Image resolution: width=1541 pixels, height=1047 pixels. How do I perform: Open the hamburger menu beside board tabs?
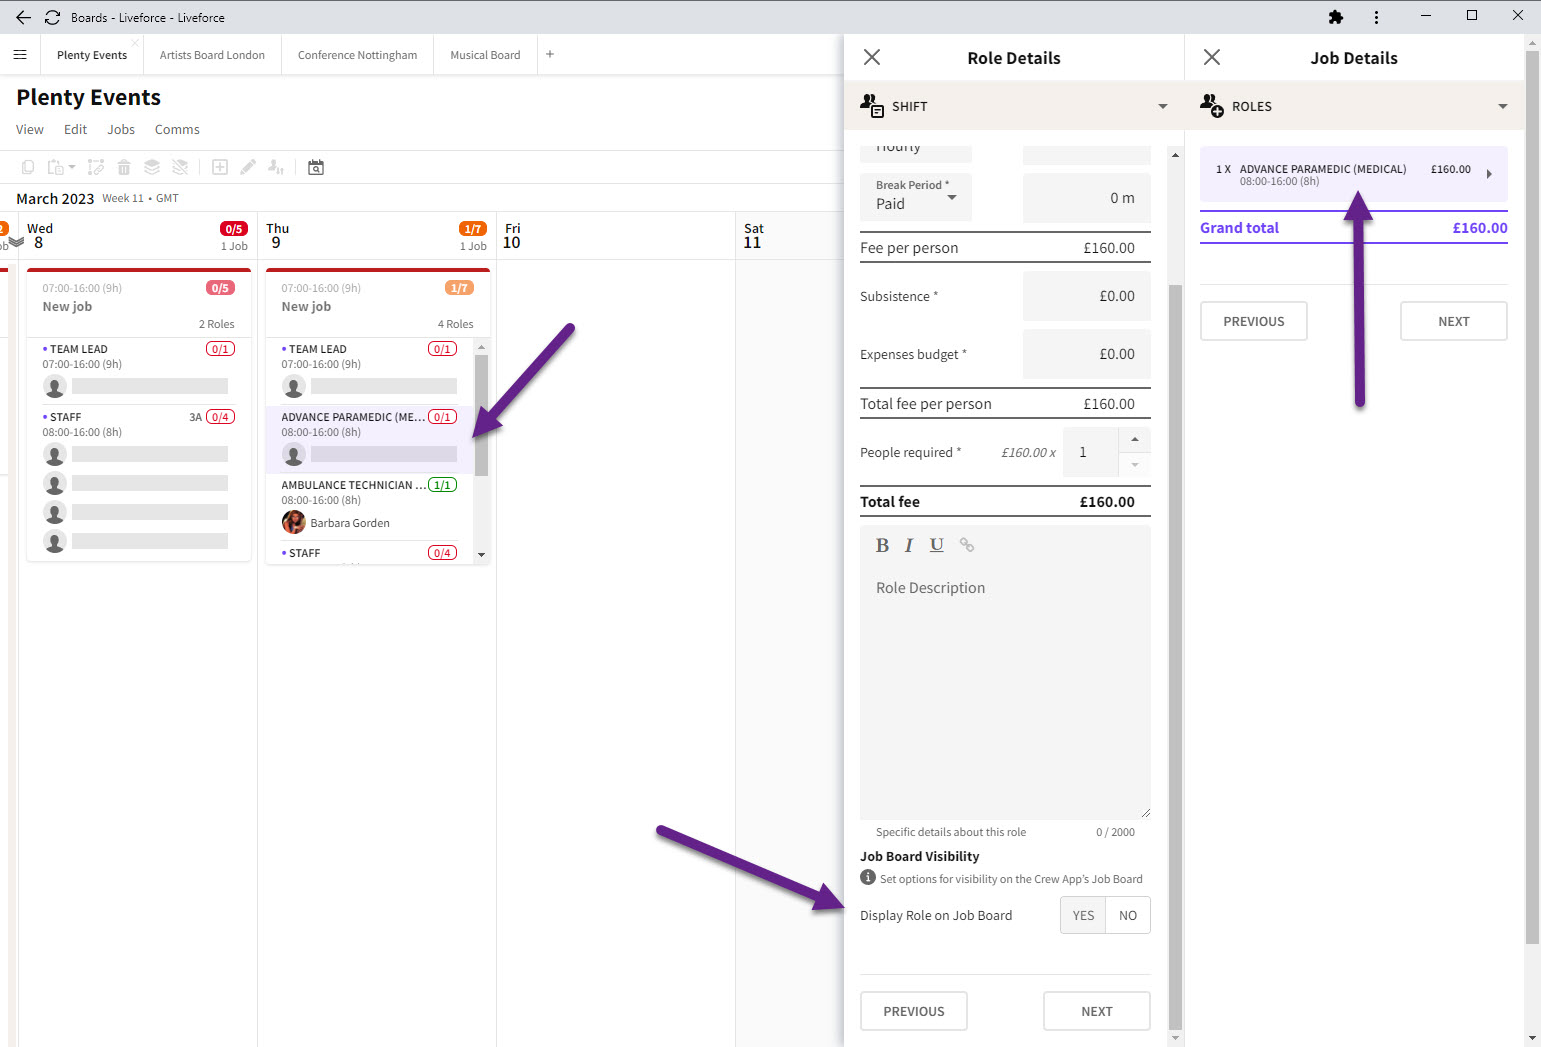point(20,55)
